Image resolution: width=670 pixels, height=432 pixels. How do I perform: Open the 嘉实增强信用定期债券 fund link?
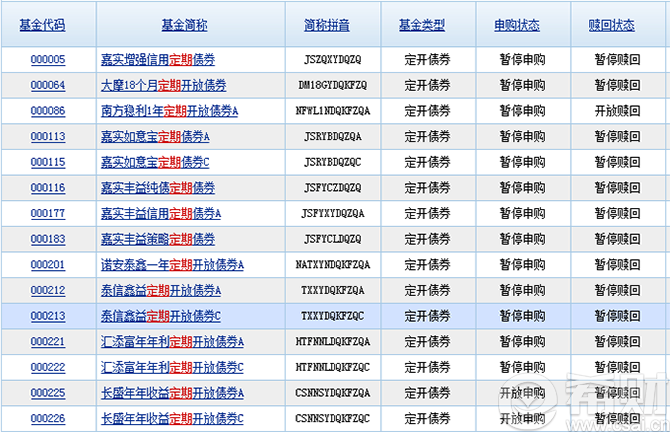point(158,59)
